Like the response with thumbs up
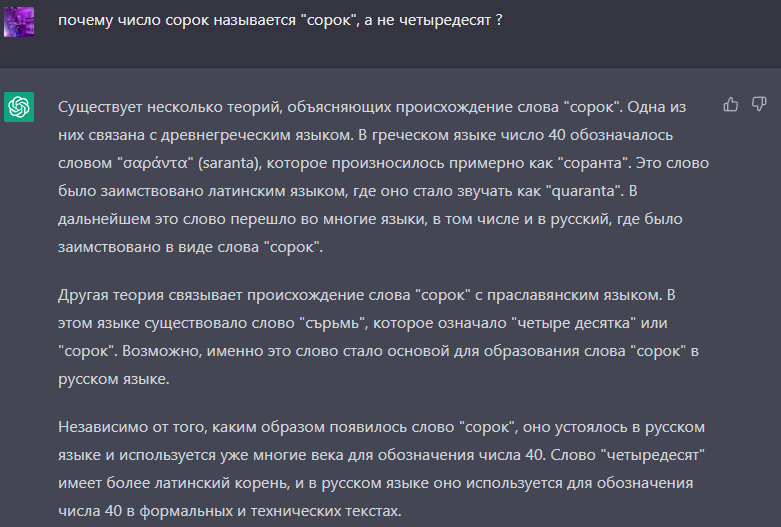The width and height of the screenshot is (781, 527). pos(731,104)
